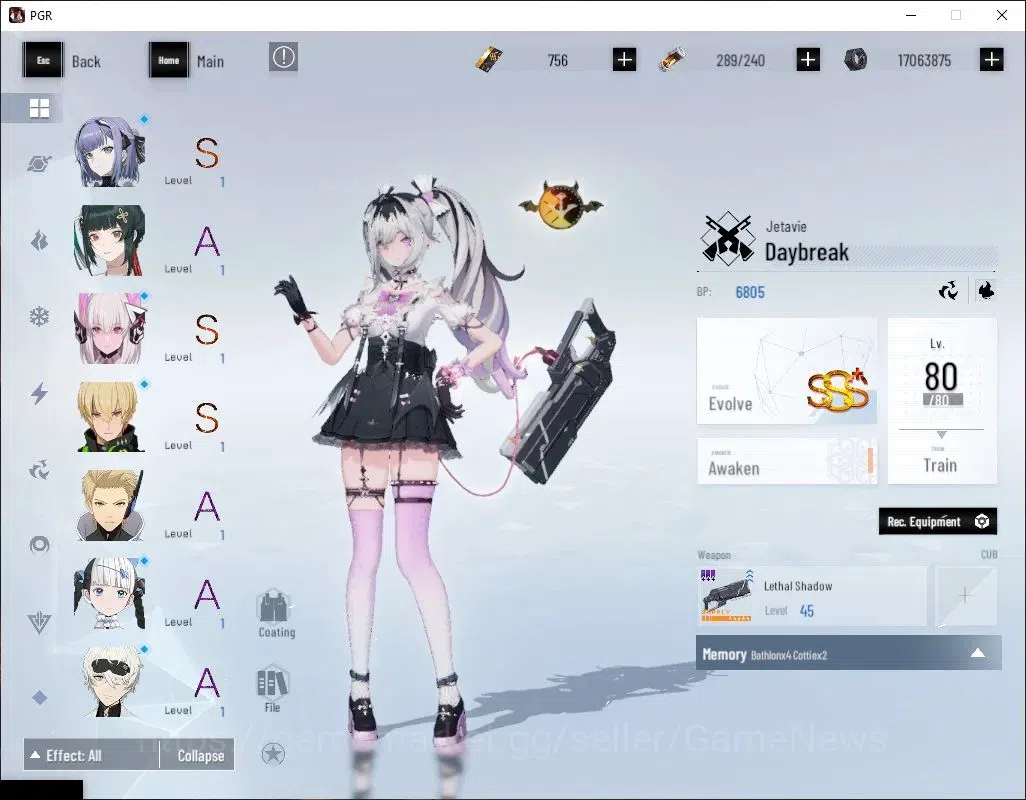Expand the Effect: All filter
Viewport: 1026px width, 800px height.
coord(92,756)
